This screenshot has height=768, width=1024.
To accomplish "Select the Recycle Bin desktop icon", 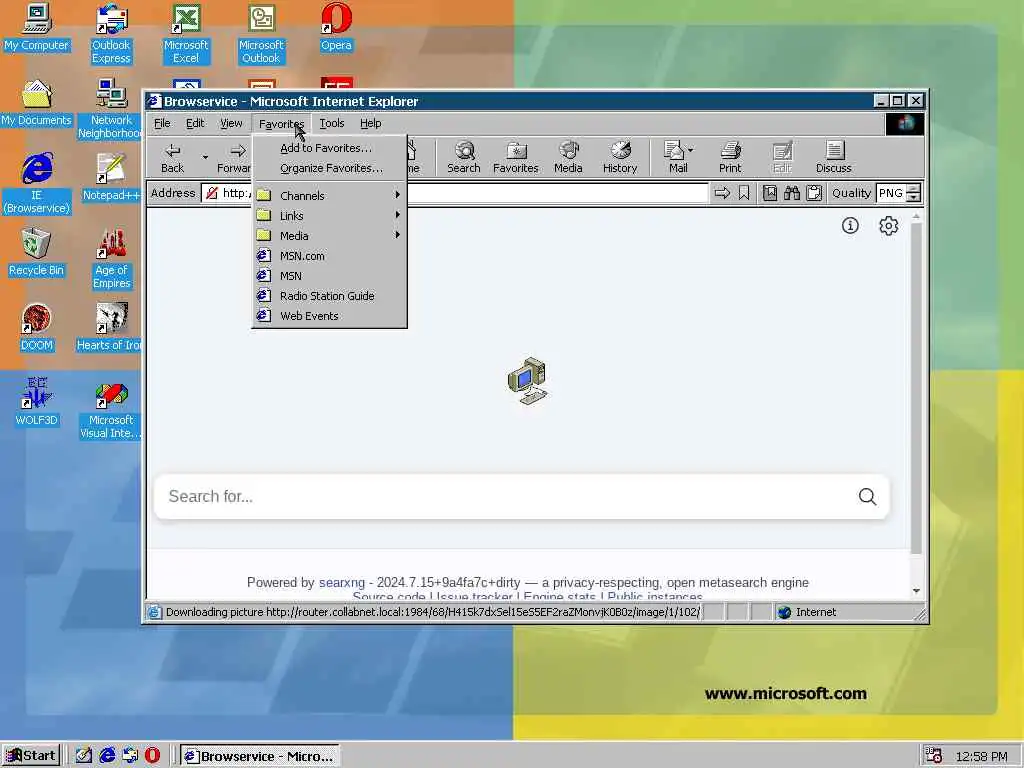I will (36, 252).
